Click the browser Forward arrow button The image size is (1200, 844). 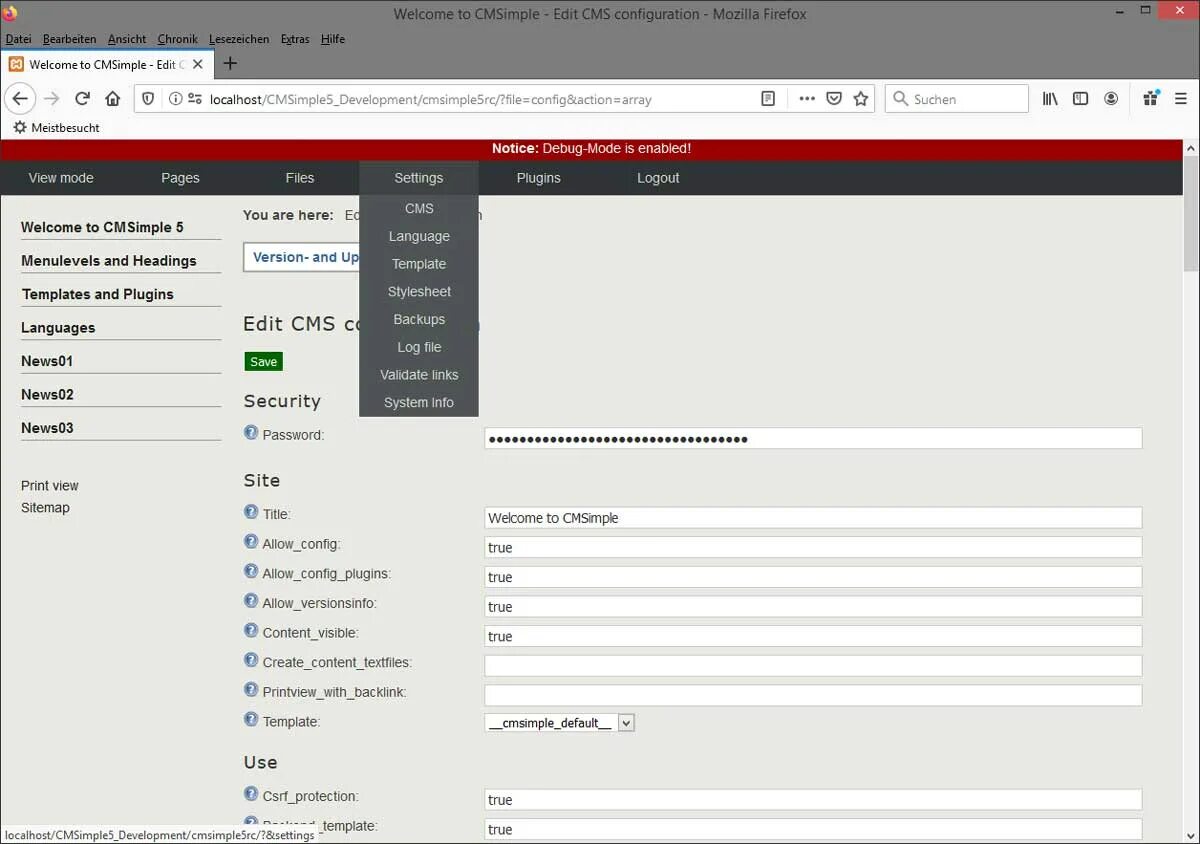pyautogui.click(x=52, y=99)
